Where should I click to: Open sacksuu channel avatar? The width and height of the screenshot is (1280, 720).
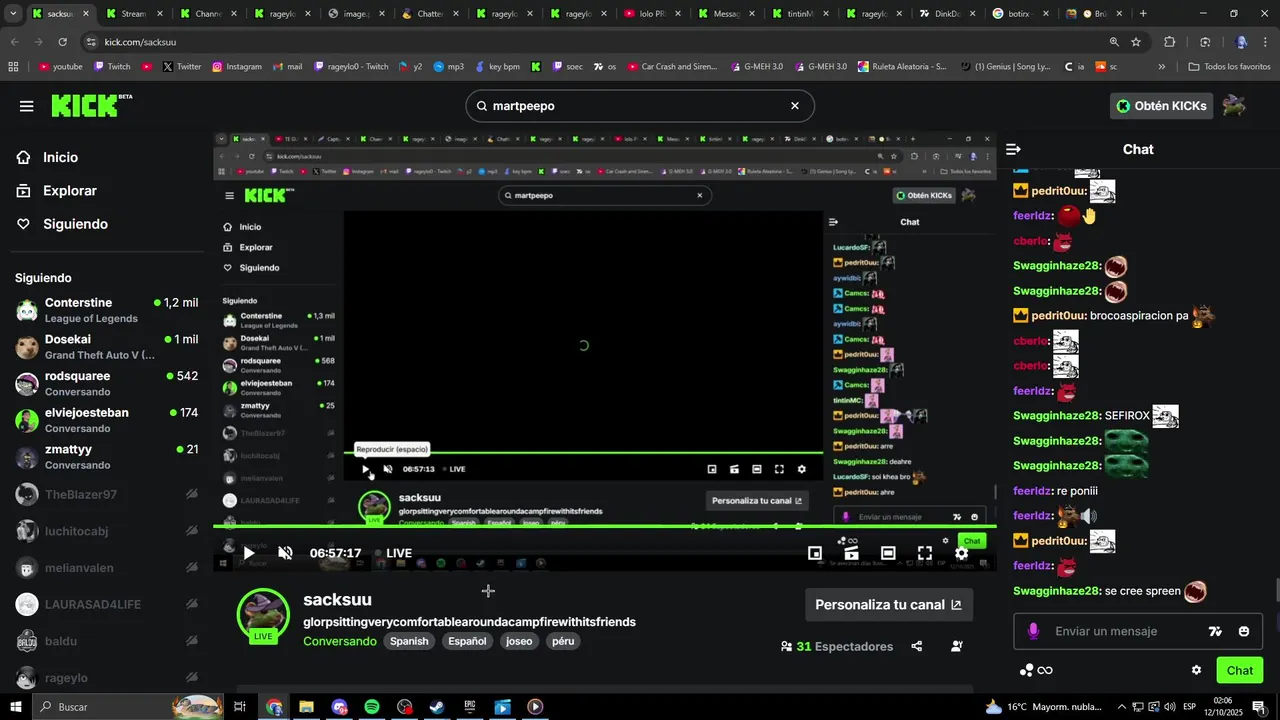click(x=263, y=614)
